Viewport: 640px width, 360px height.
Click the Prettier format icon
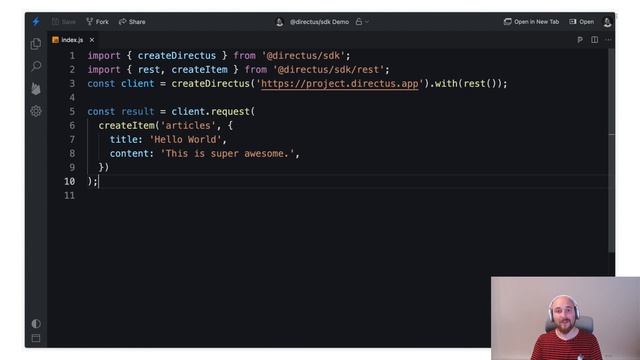point(580,40)
